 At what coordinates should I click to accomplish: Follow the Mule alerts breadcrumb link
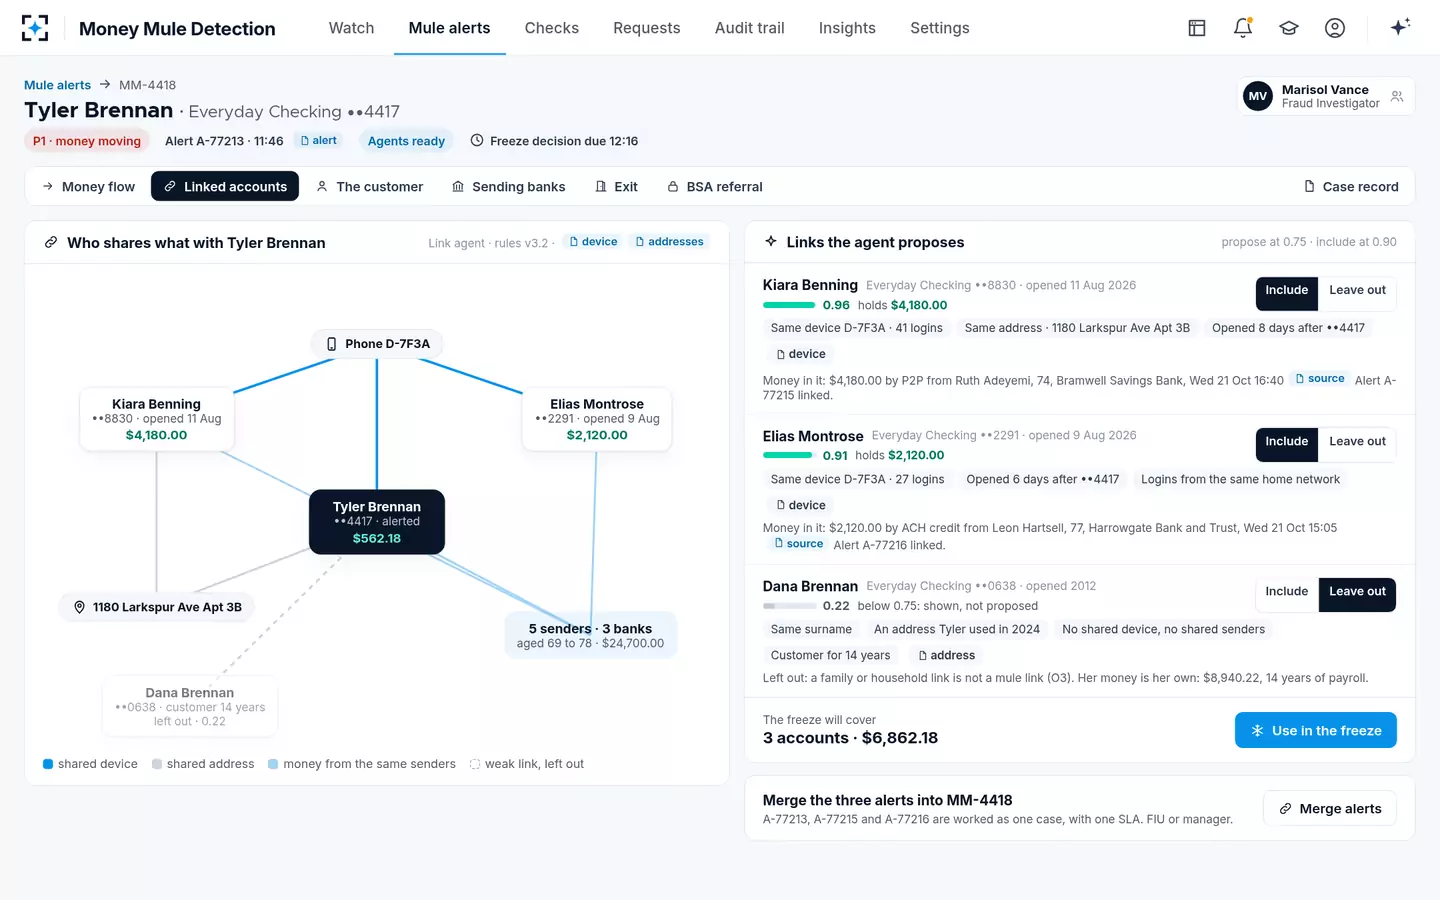click(x=57, y=85)
